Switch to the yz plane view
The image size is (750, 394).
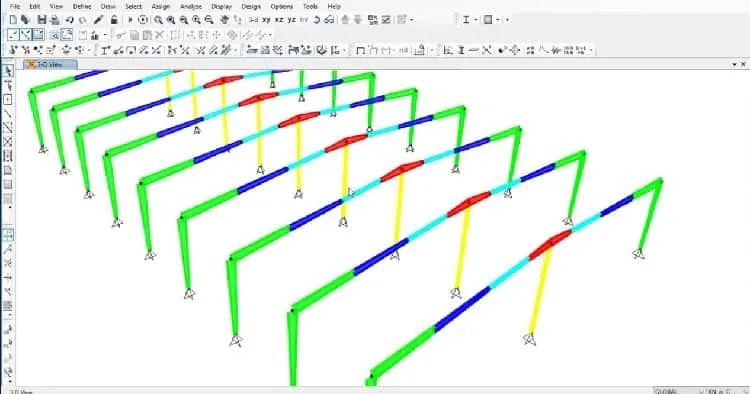click(x=291, y=20)
